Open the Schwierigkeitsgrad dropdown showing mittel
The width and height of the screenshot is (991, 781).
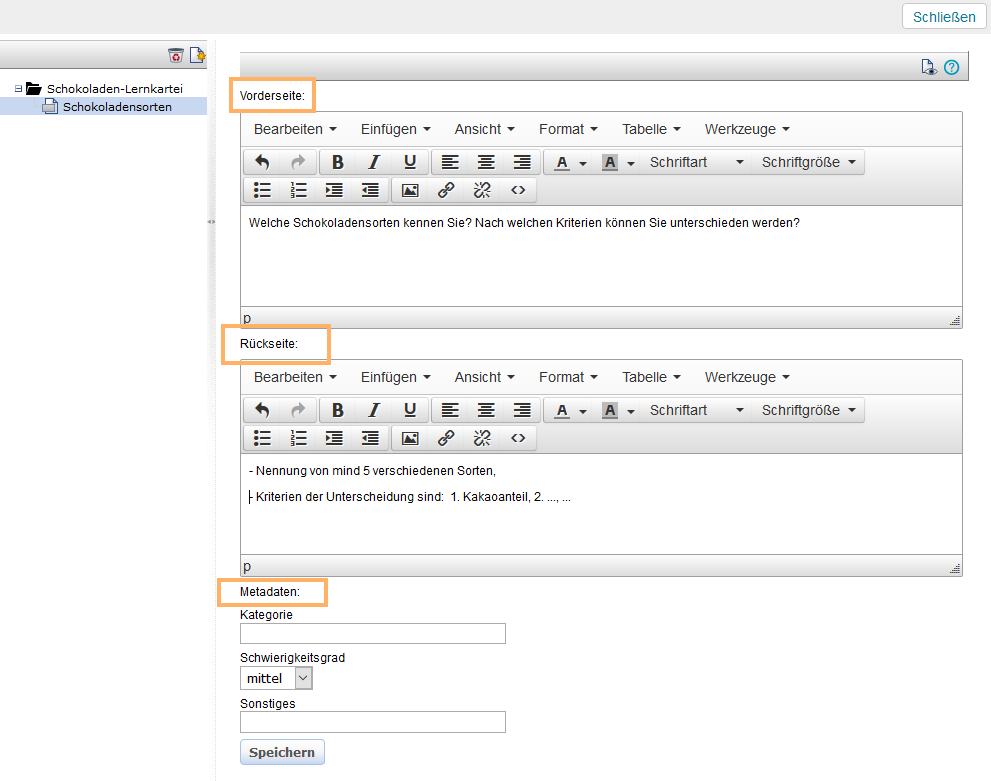(277, 678)
